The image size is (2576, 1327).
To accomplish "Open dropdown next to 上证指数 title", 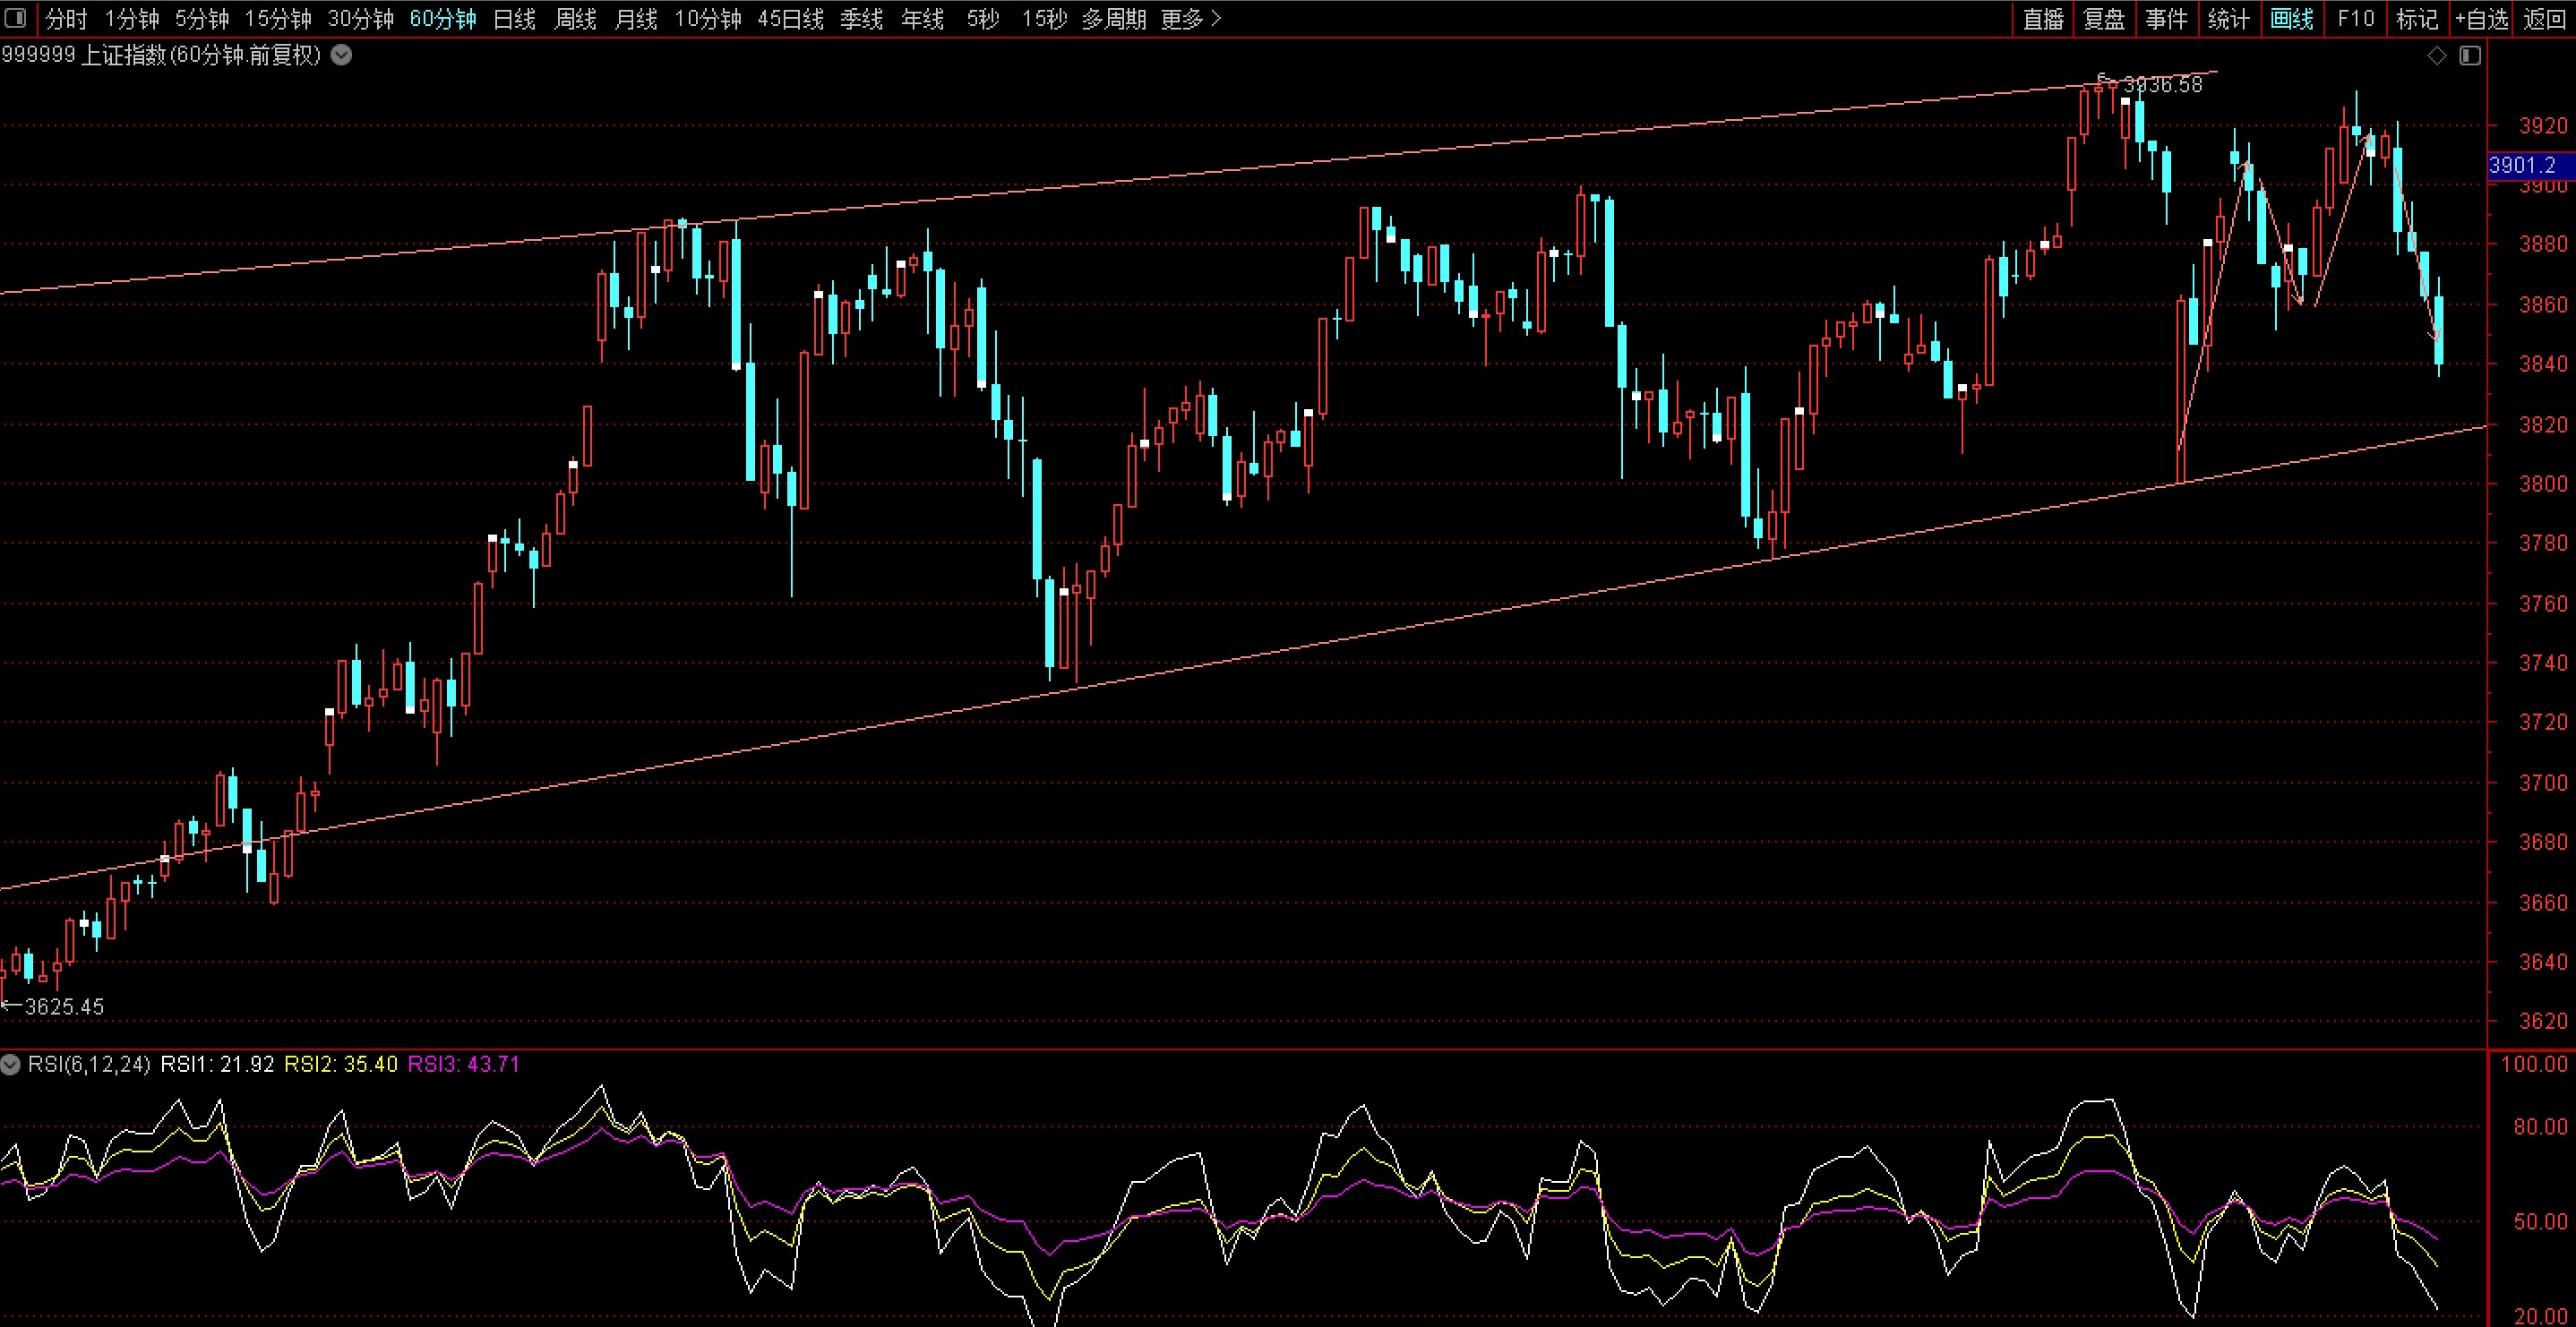I will (x=342, y=56).
